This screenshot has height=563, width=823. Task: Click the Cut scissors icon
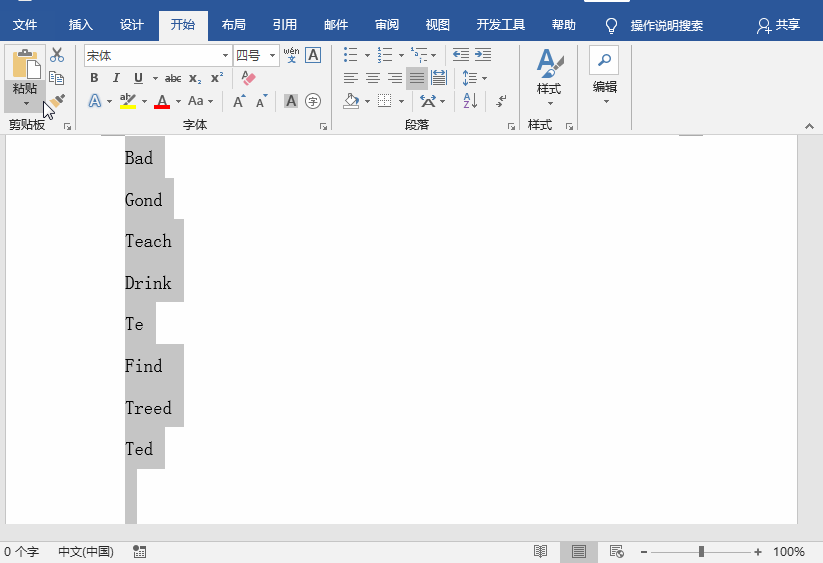point(57,55)
